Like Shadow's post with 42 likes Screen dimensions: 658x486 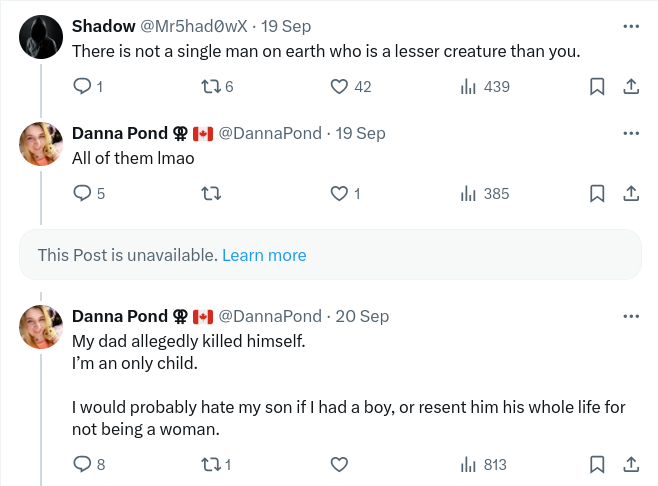click(x=338, y=87)
